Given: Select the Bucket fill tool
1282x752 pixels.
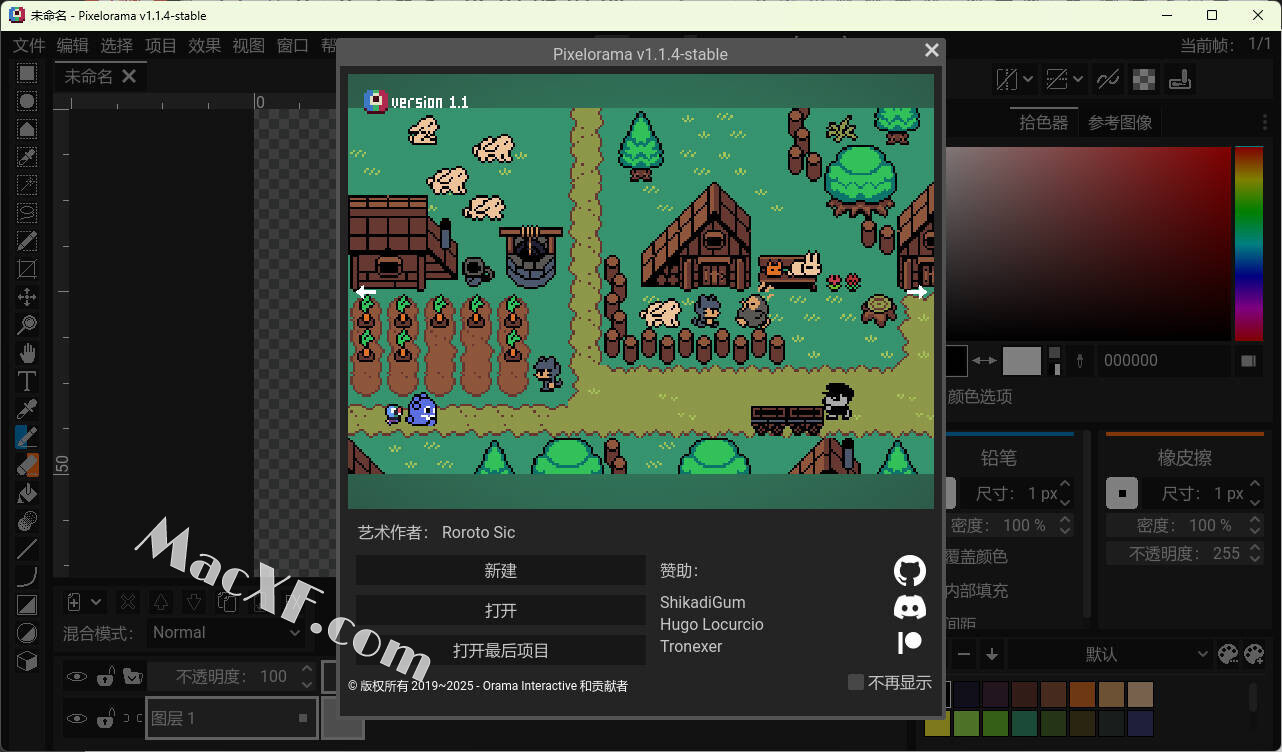Looking at the screenshot, I should (x=27, y=493).
